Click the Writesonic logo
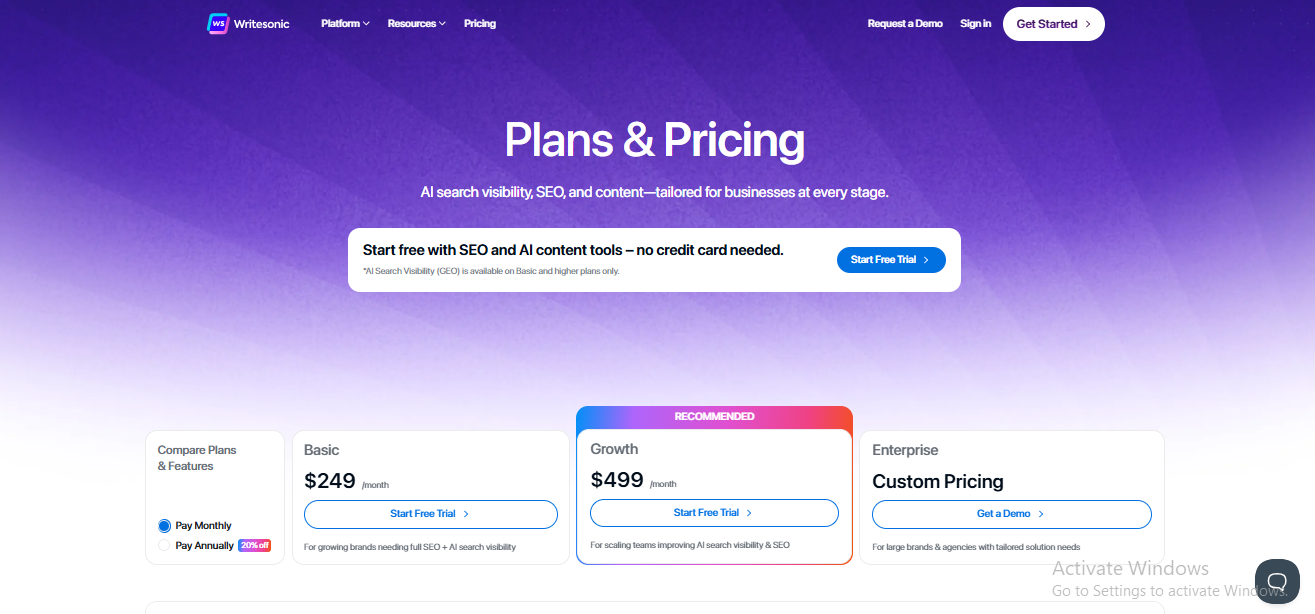The width and height of the screenshot is (1315, 614). click(x=247, y=23)
